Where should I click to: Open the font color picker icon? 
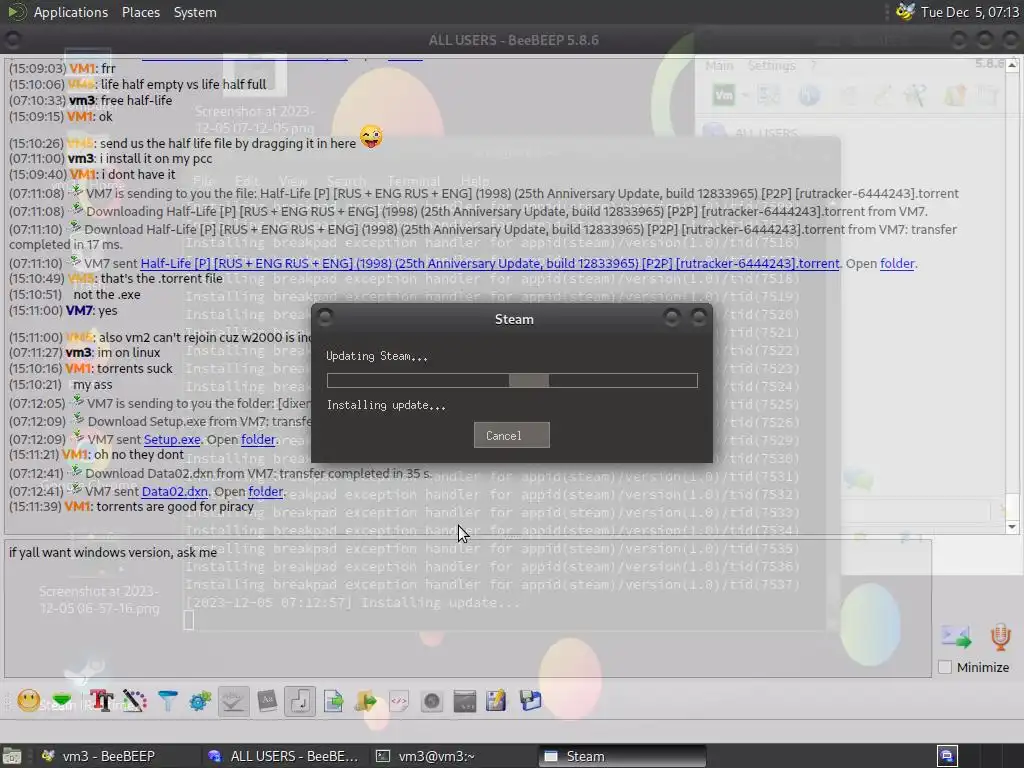click(135, 701)
